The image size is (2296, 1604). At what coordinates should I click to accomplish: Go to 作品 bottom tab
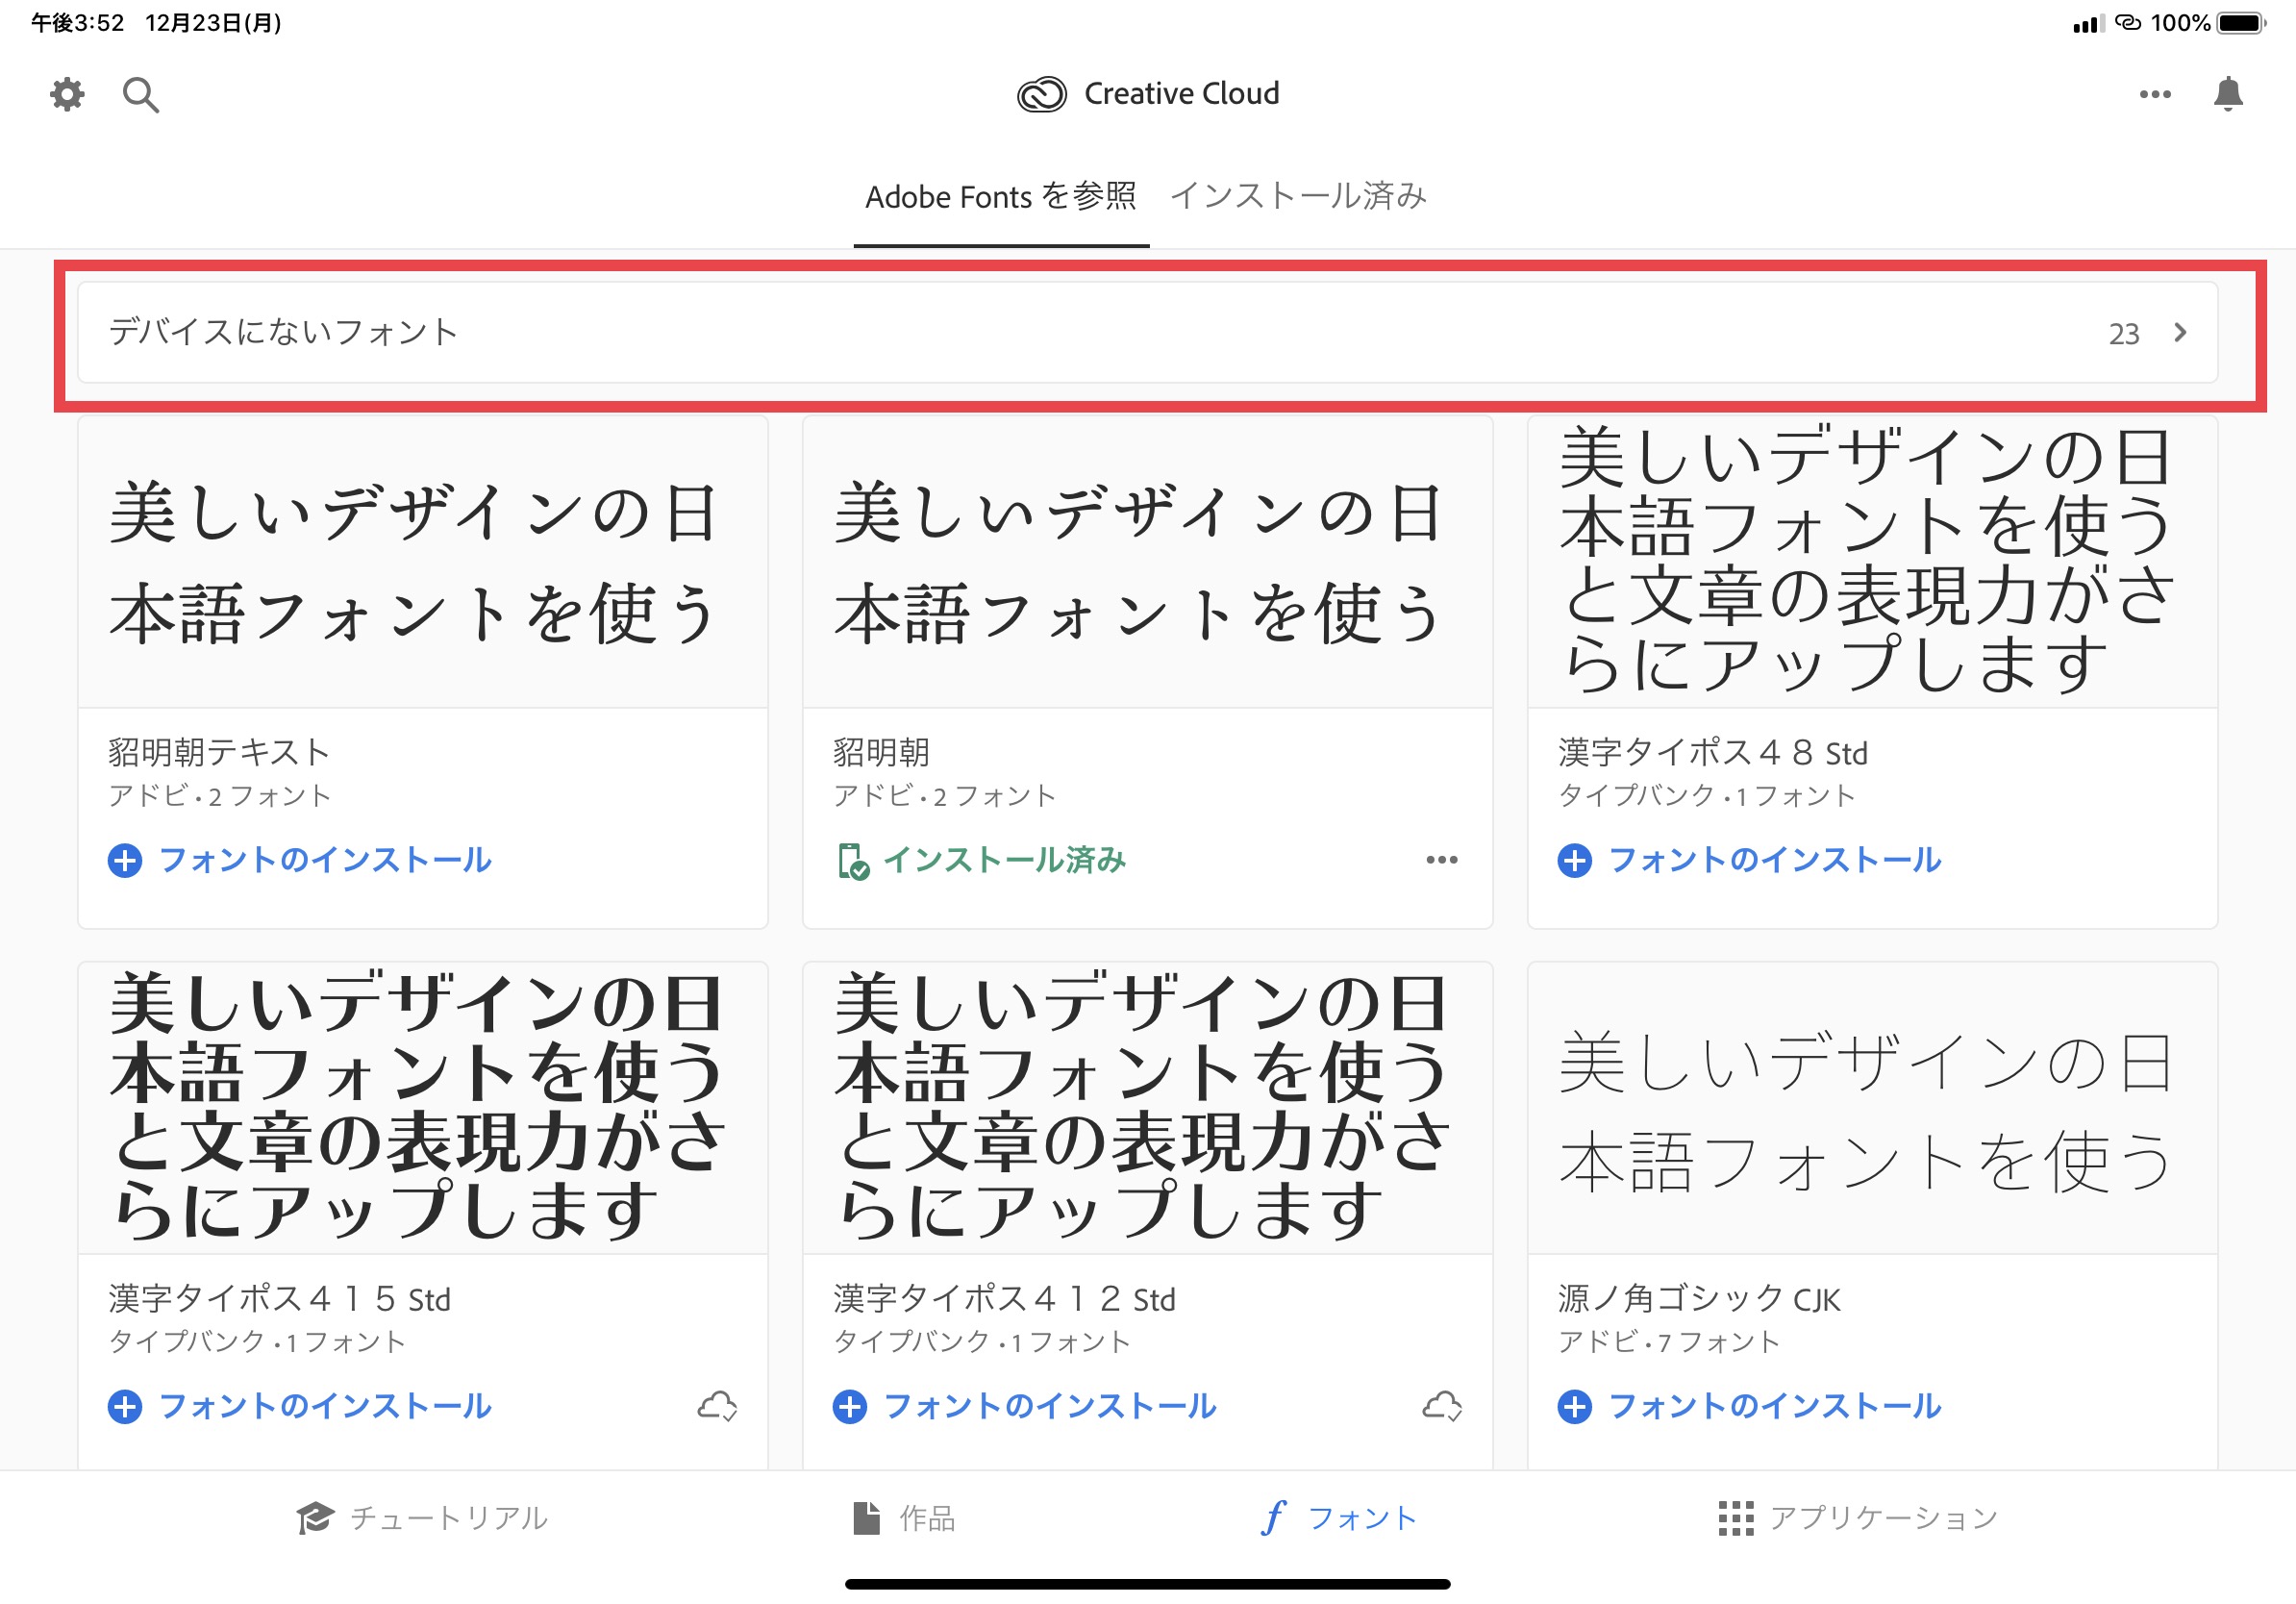pos(904,1518)
